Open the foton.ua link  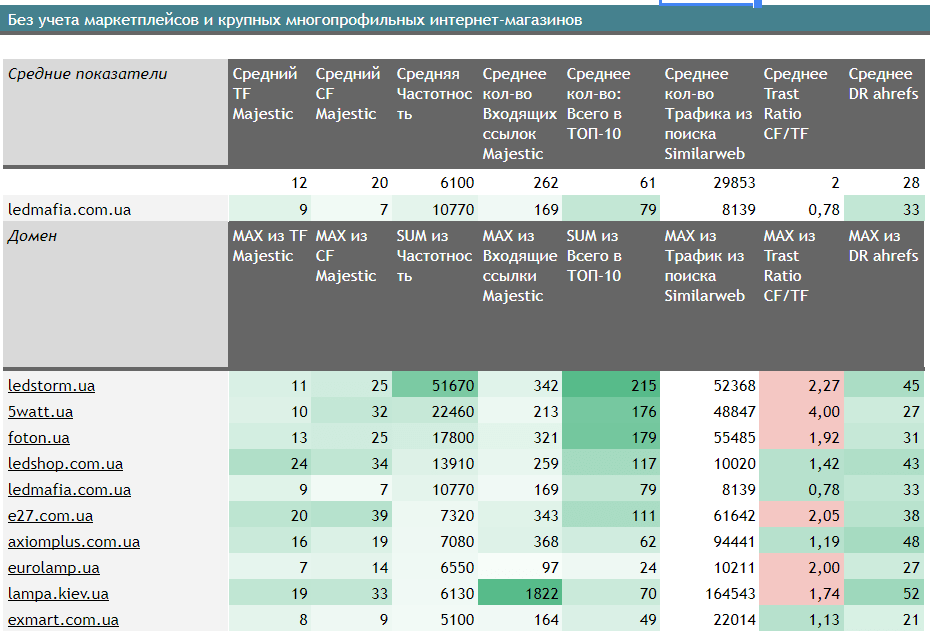pos(38,438)
